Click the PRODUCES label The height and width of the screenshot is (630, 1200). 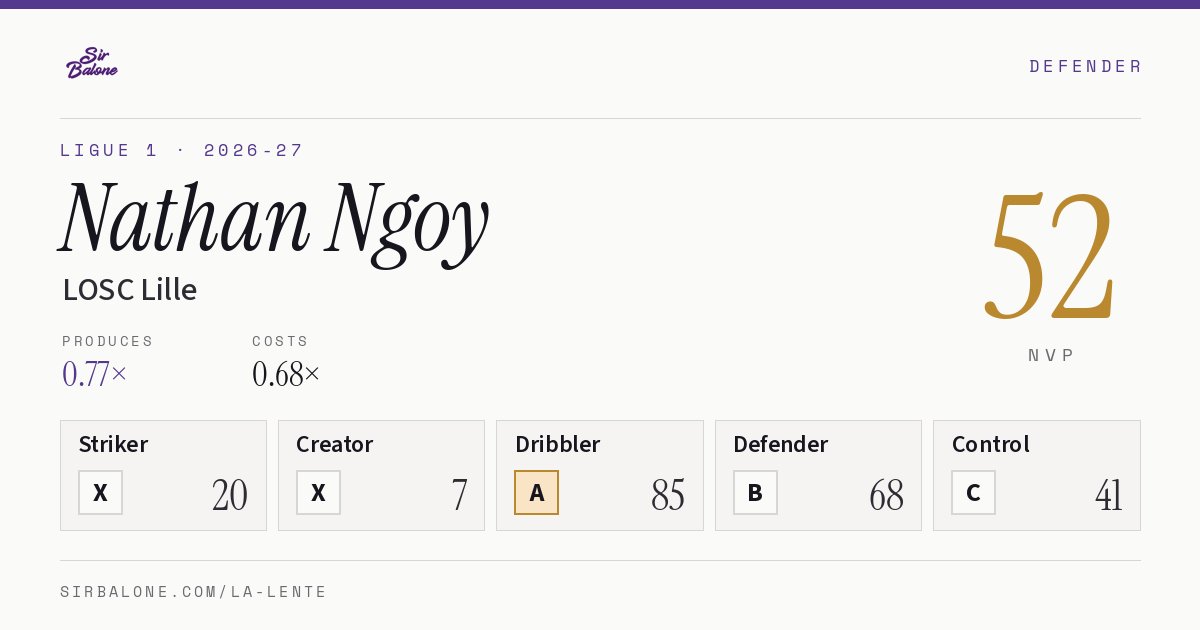pyautogui.click(x=108, y=341)
